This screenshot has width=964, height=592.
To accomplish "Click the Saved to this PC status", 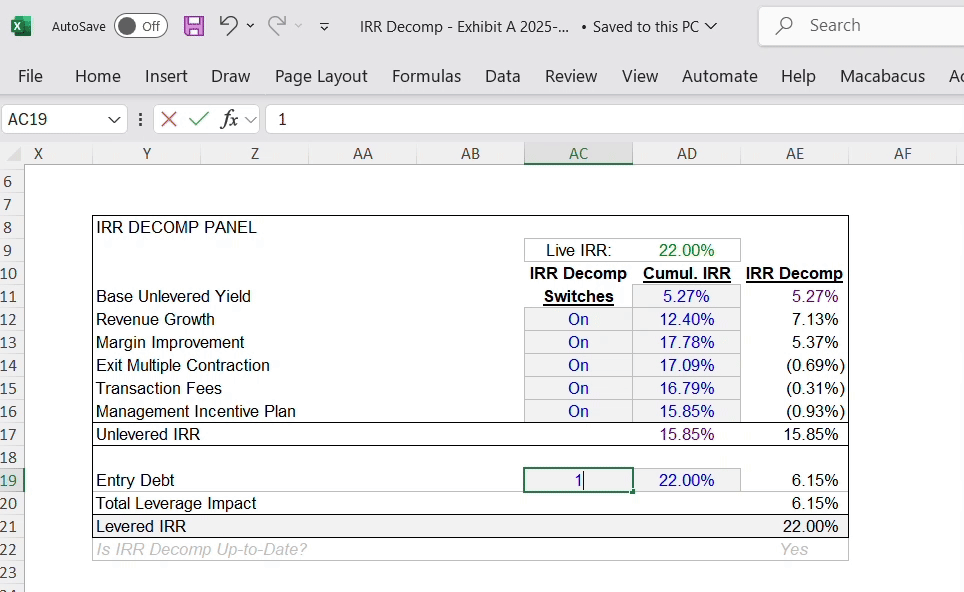I will tap(654, 26).
